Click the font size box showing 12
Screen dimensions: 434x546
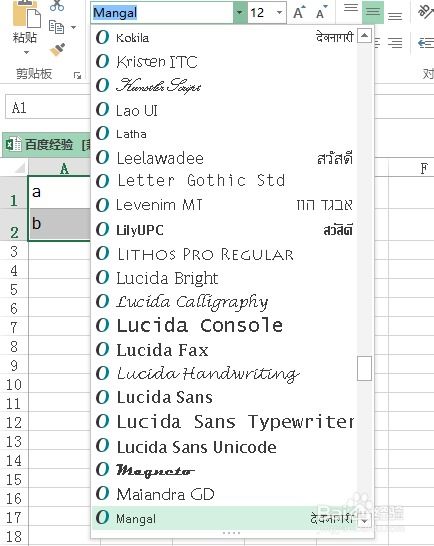click(x=261, y=13)
